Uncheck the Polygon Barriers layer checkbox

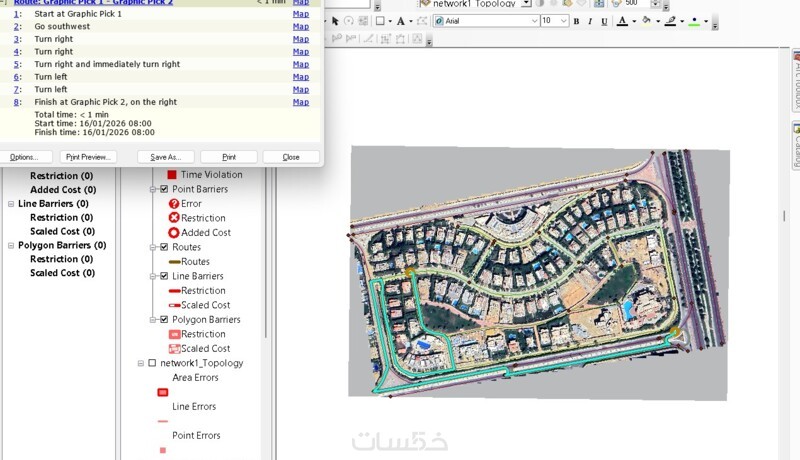[x=164, y=320]
